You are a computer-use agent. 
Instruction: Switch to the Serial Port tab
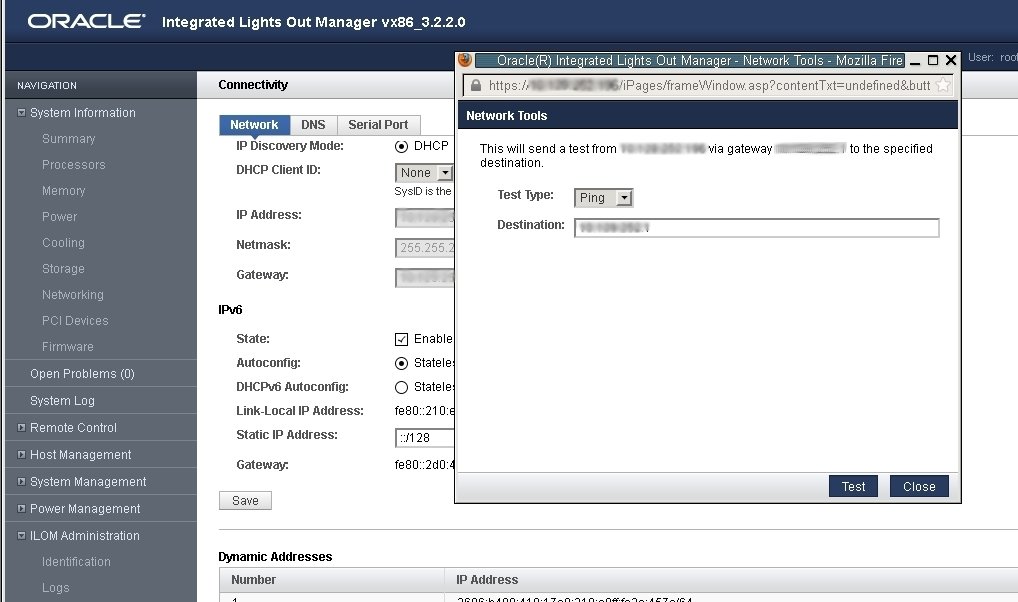[378, 124]
